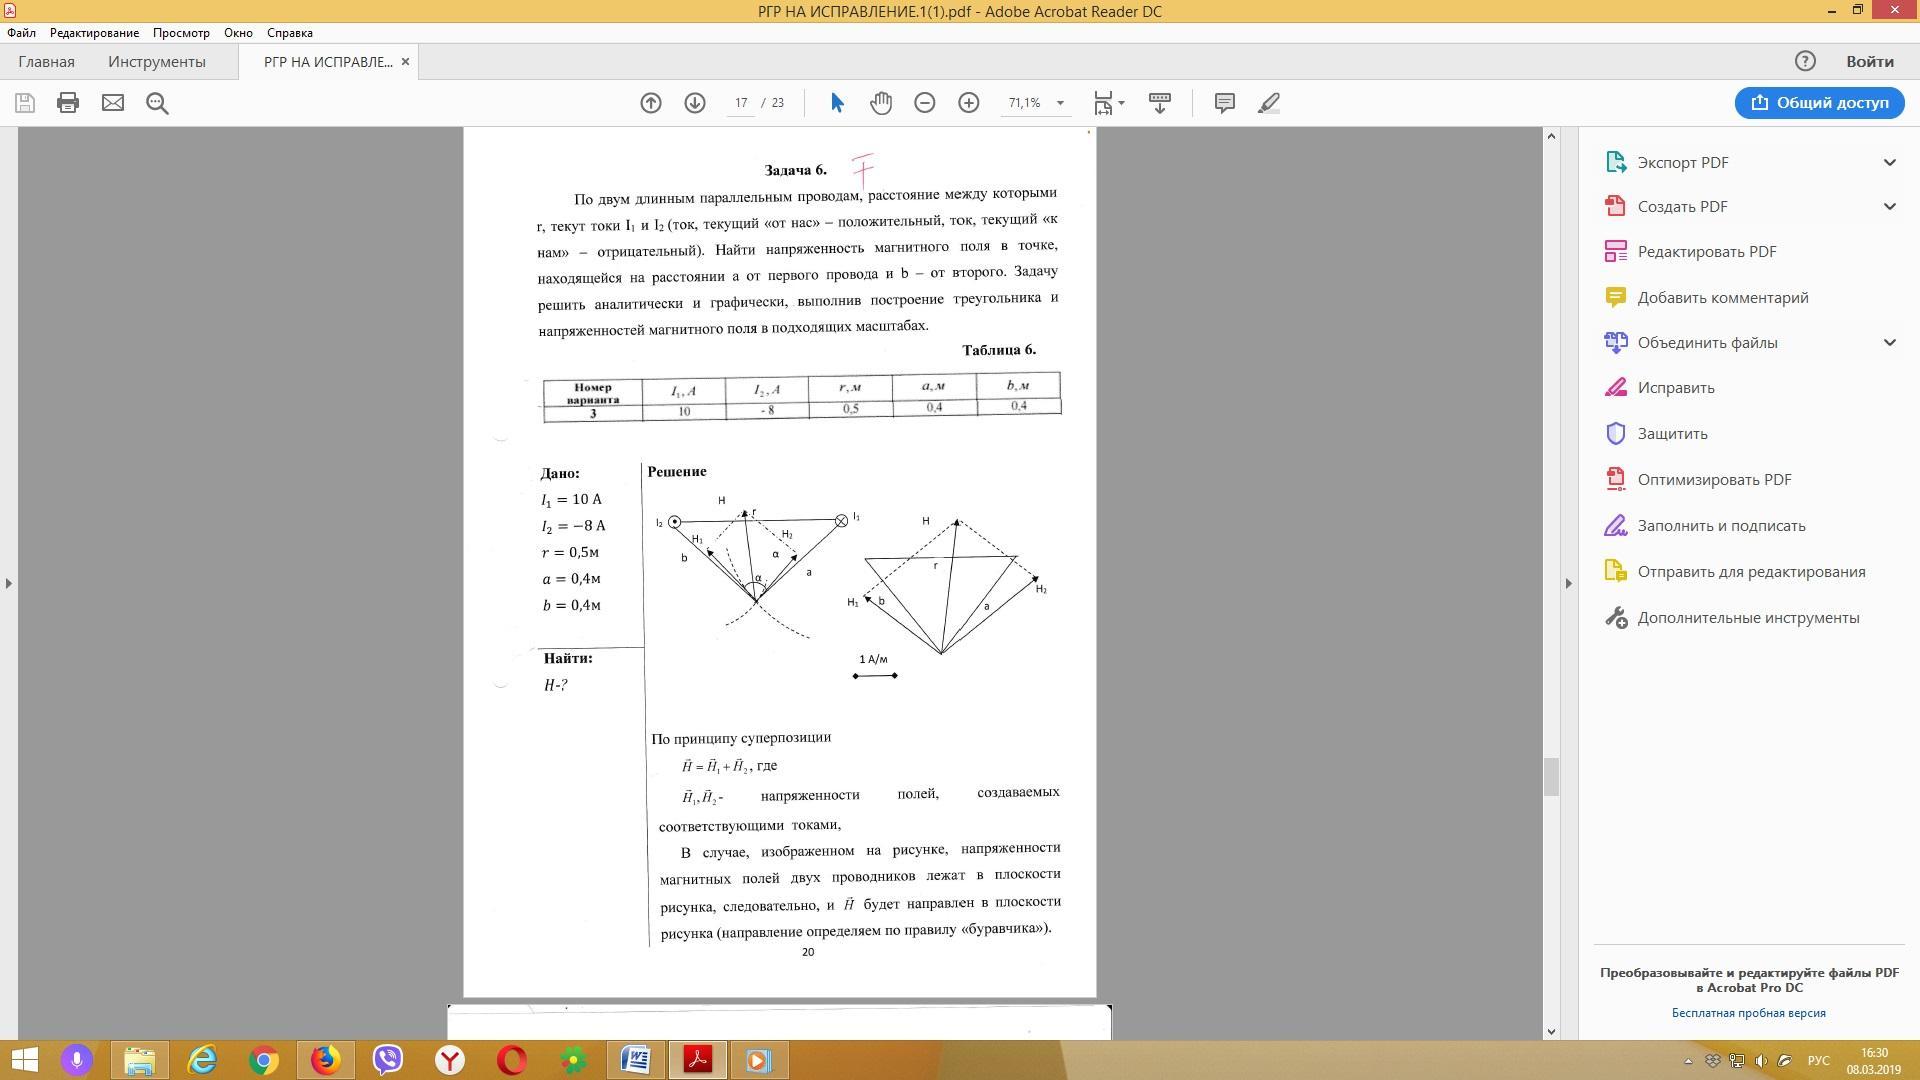Activate the Hand pan tool

881,103
